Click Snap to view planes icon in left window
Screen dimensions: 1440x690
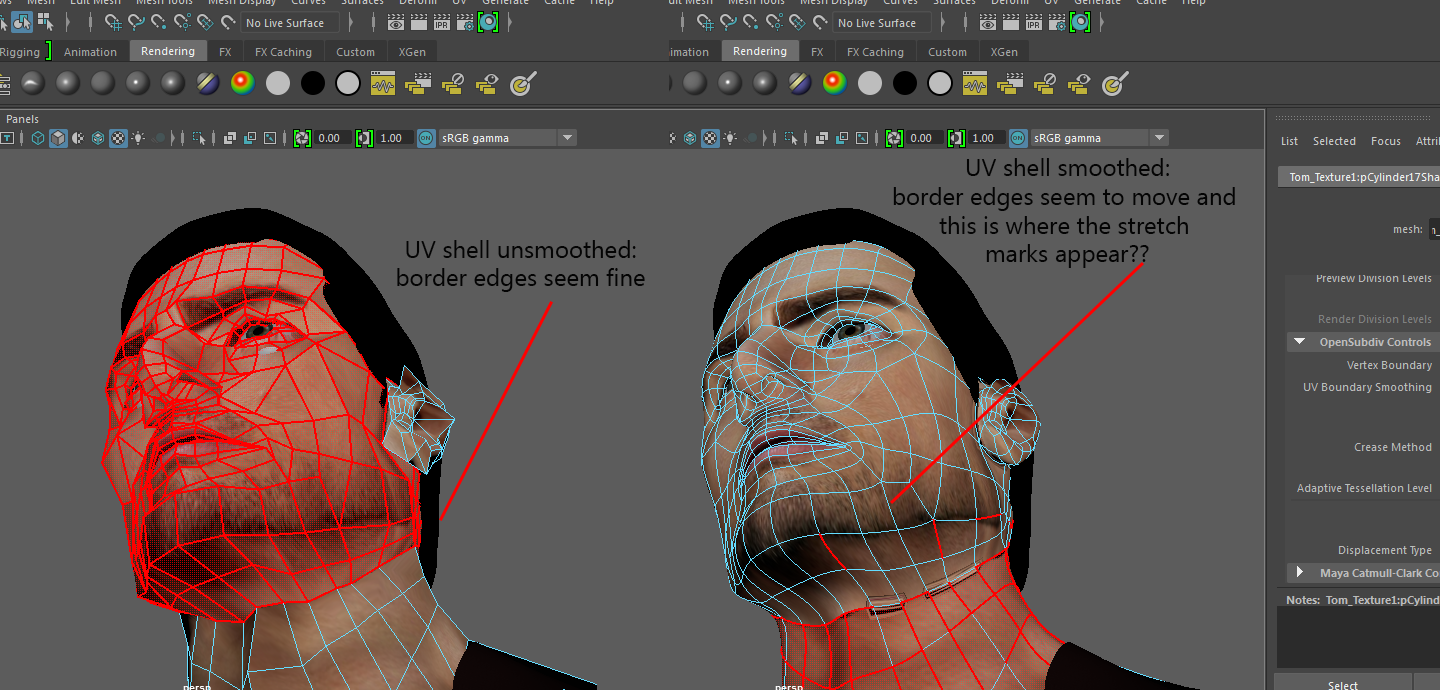click(205, 21)
